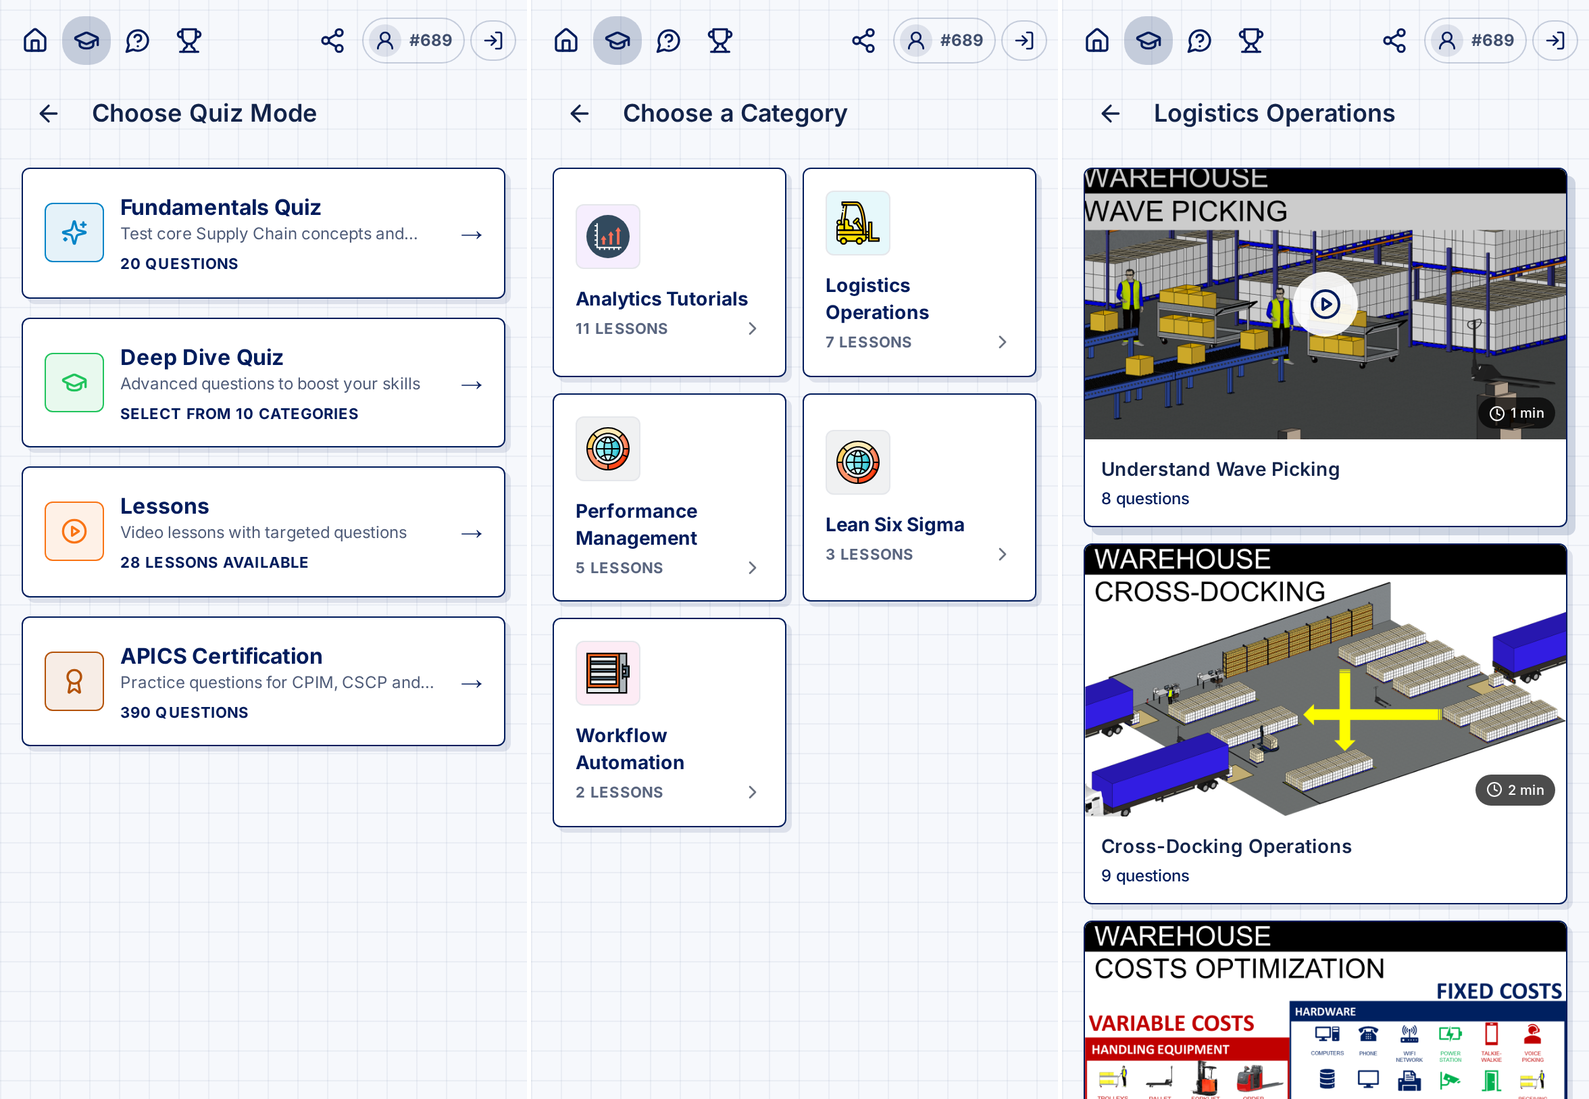Select the Deep Dive Quiz title
Viewport: 1589px width, 1099px height.
pyautogui.click(x=202, y=357)
